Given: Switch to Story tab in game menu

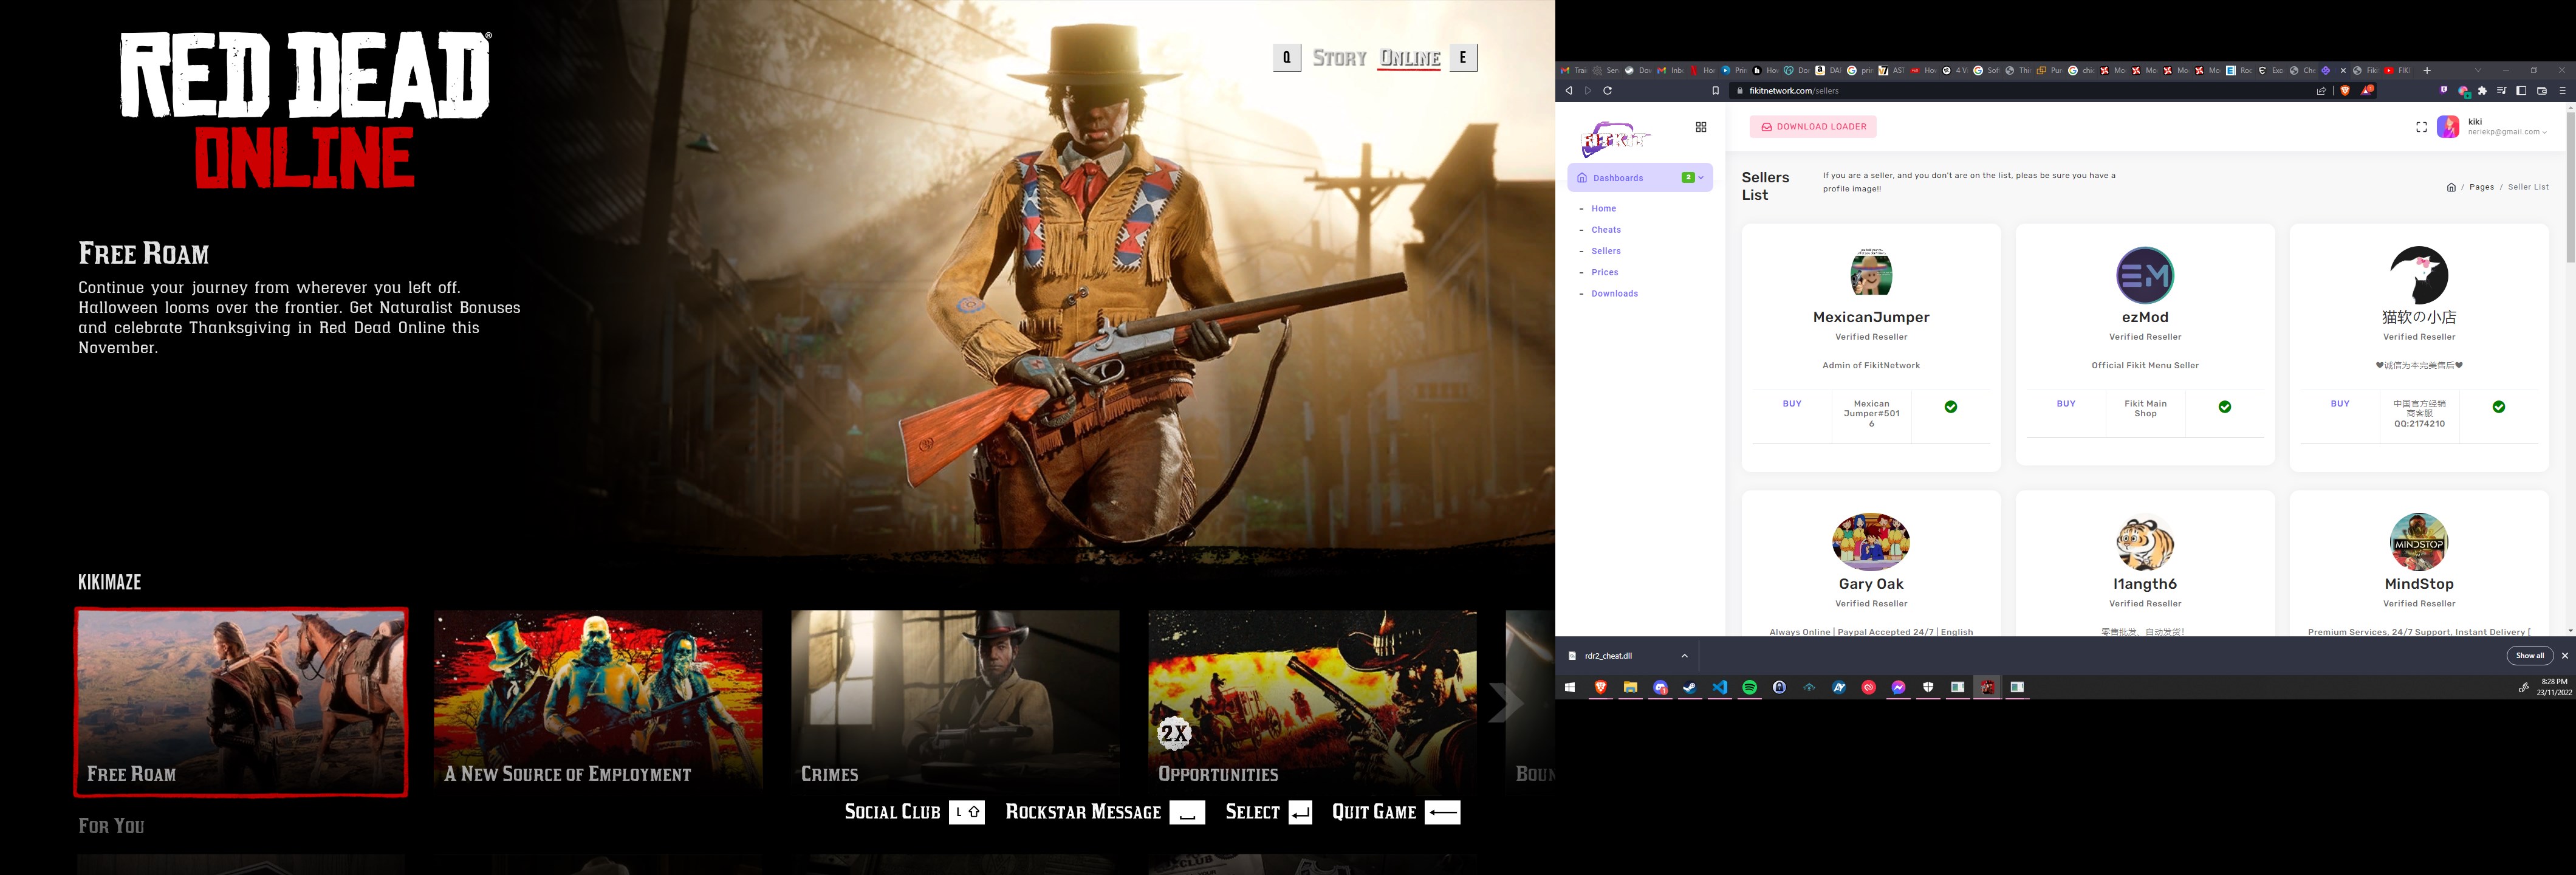Looking at the screenshot, I should 1340,58.
